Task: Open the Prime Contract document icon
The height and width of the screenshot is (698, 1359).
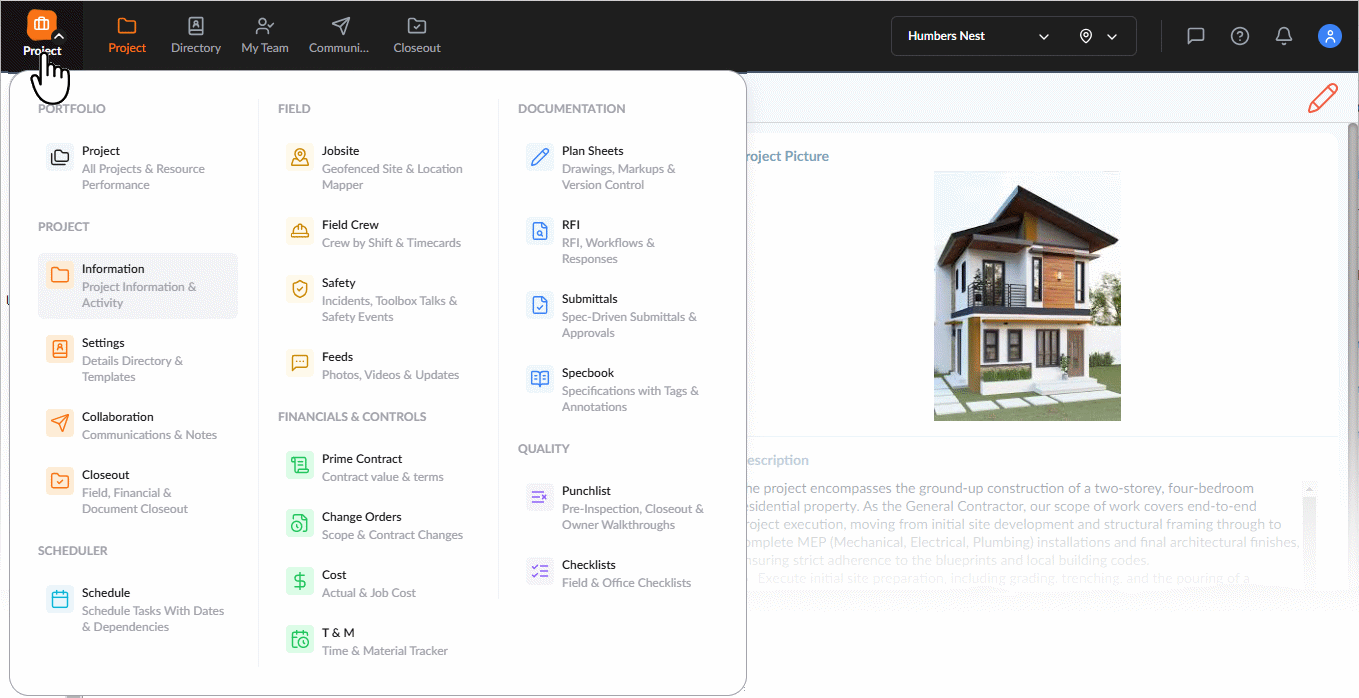Action: [x=300, y=465]
